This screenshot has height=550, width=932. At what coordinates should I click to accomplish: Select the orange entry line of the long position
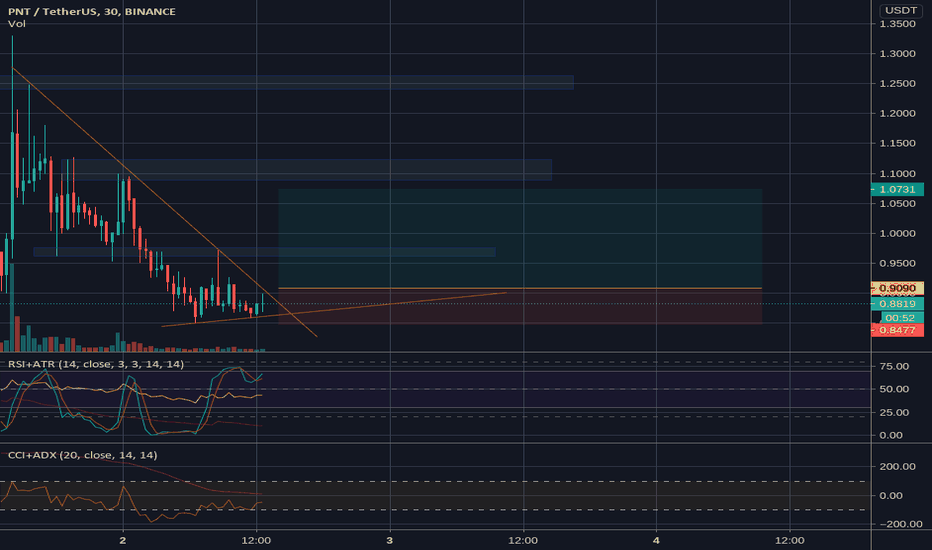coord(520,288)
